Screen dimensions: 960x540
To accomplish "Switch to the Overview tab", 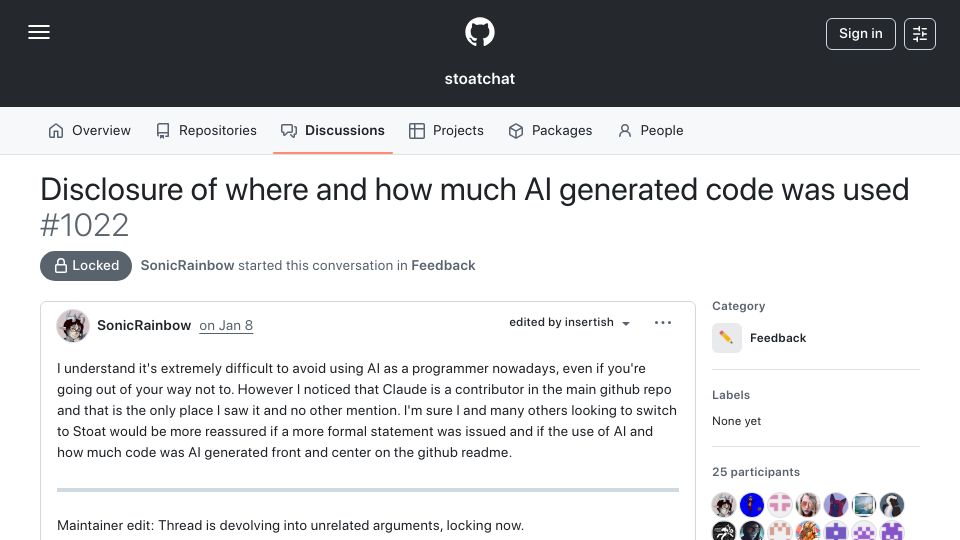I will (89, 130).
